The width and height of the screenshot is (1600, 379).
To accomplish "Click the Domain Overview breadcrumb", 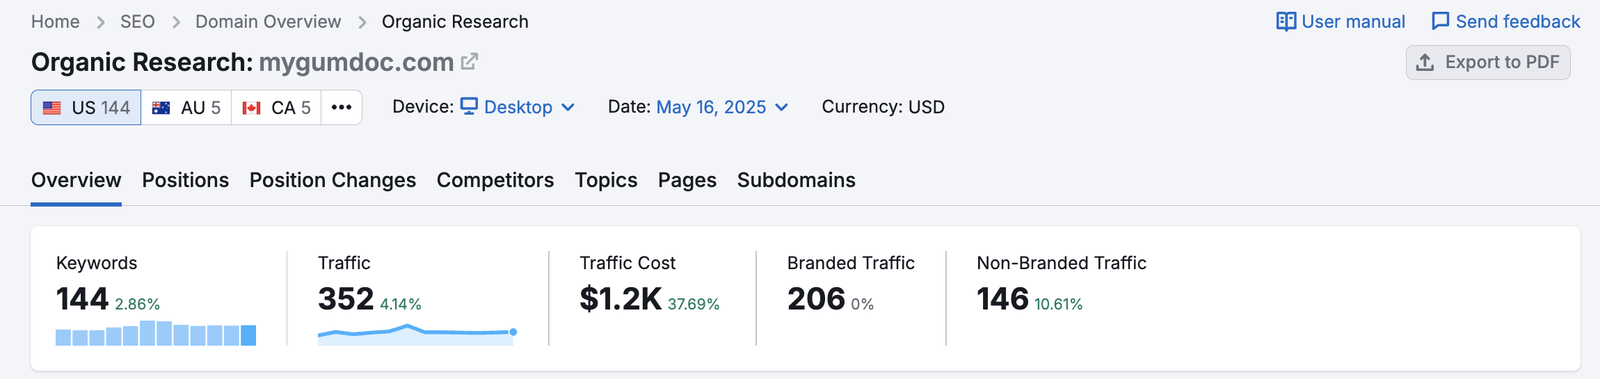I will pos(268,21).
